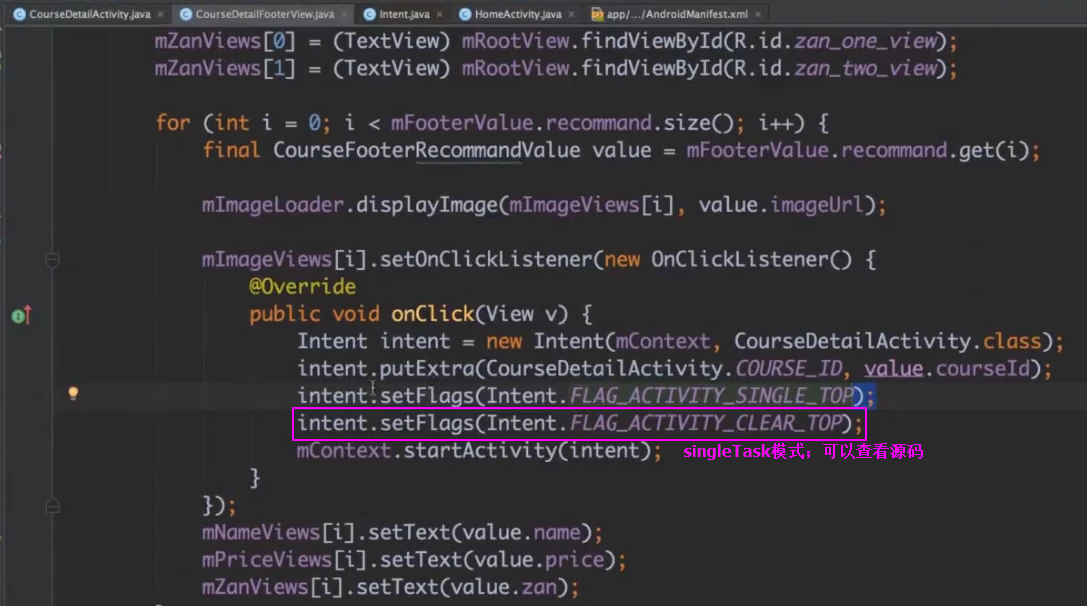
Task: Collapse the setOnClickListener code block fold marker
Action: 52,261
